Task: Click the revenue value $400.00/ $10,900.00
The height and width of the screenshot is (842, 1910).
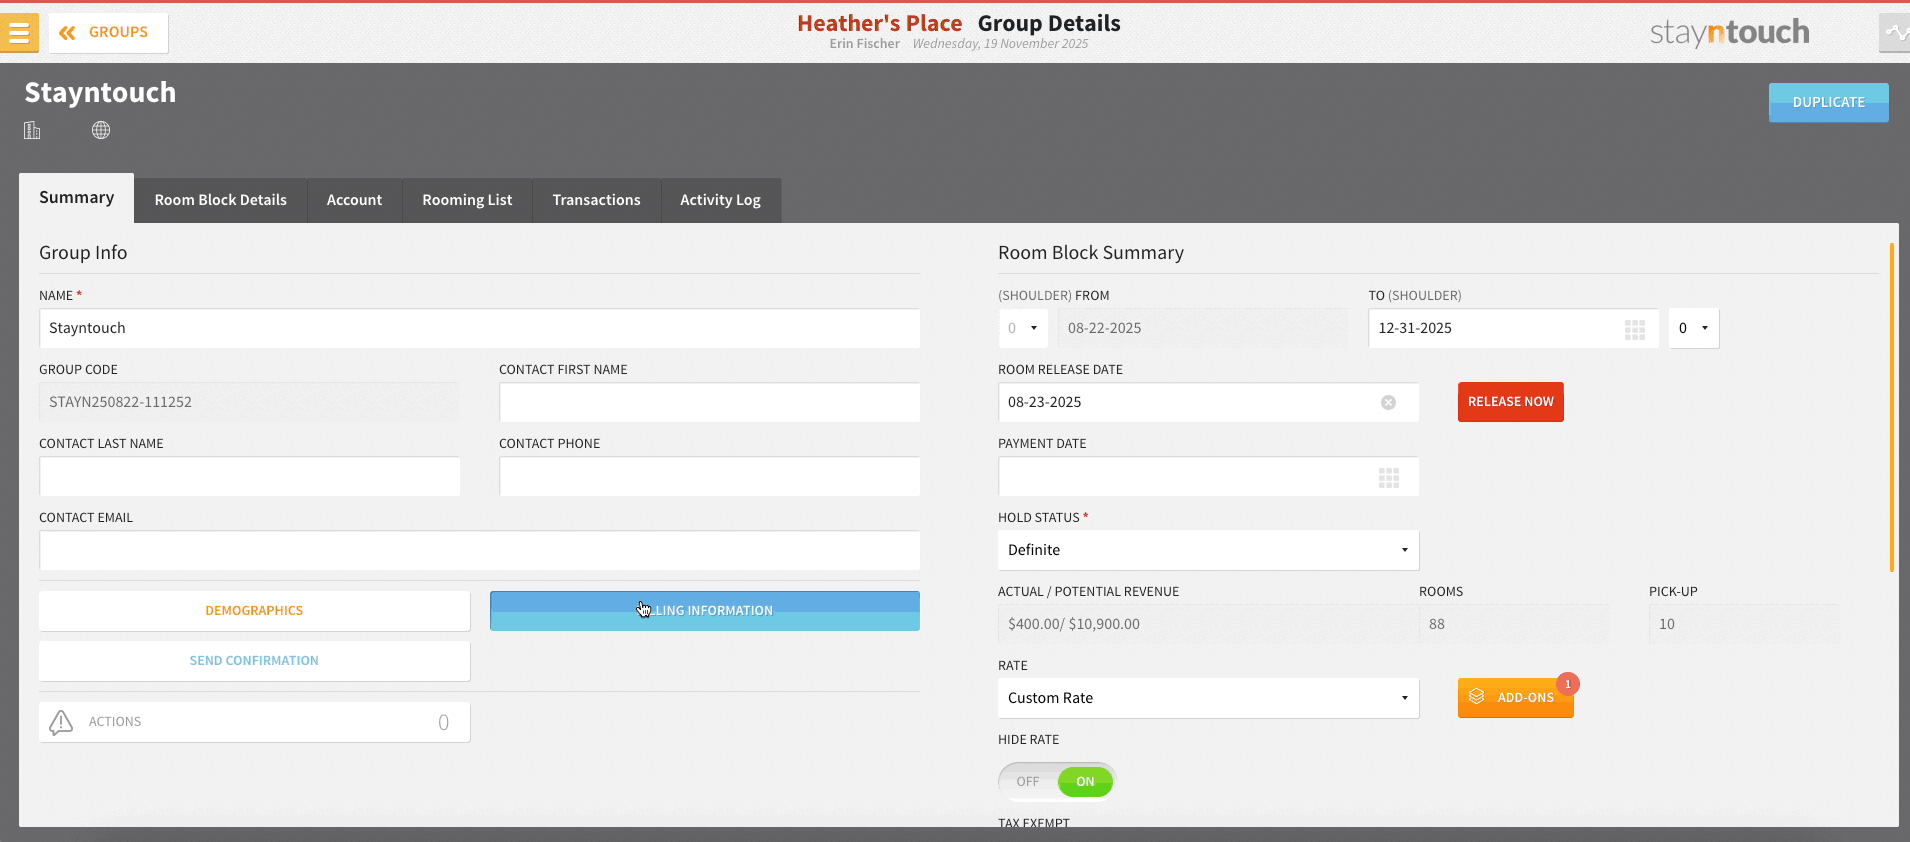Action: click(x=1073, y=624)
